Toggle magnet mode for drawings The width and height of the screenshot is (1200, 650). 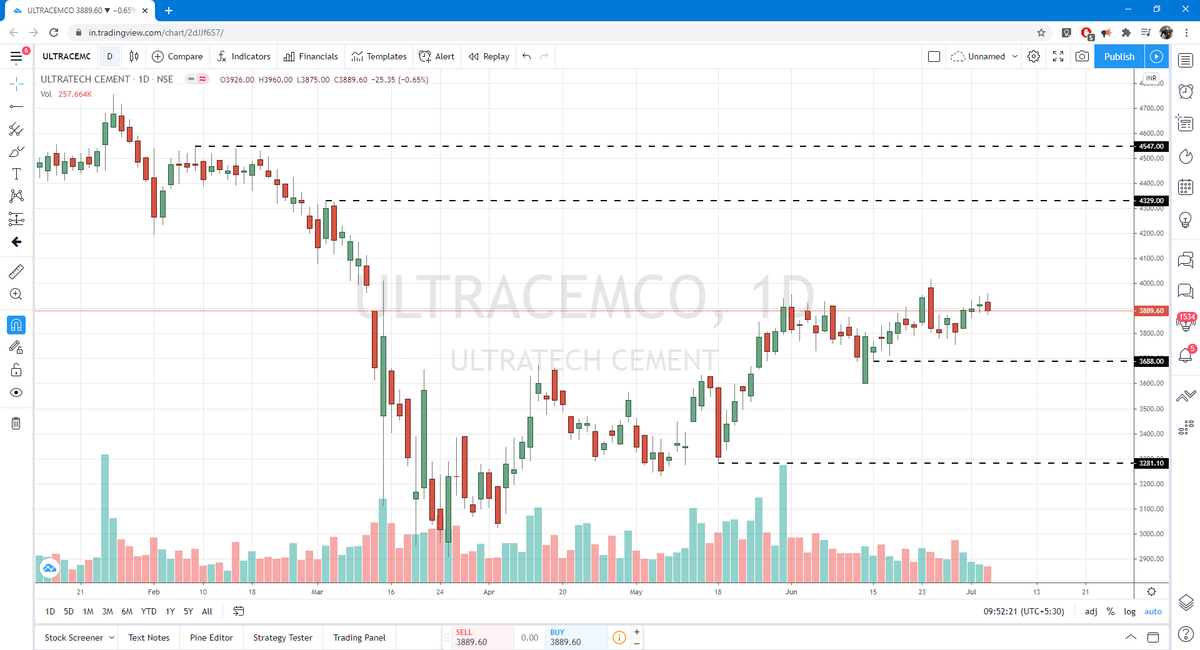[16, 325]
